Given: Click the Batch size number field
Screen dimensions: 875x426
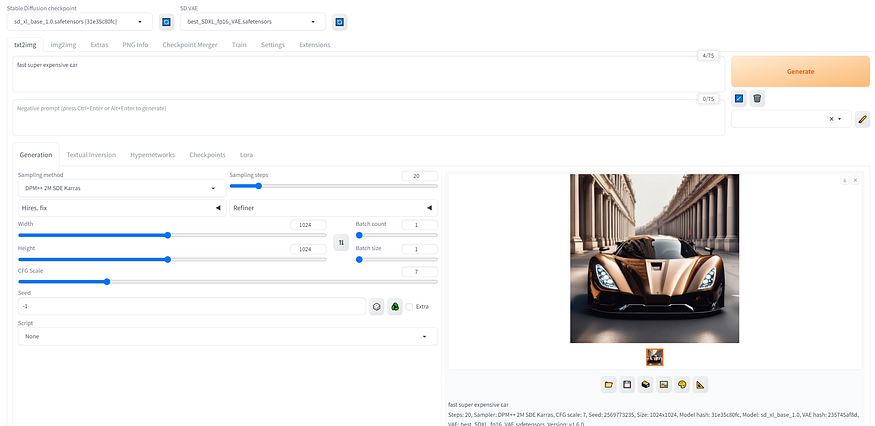Looking at the screenshot, I should click(420, 249).
